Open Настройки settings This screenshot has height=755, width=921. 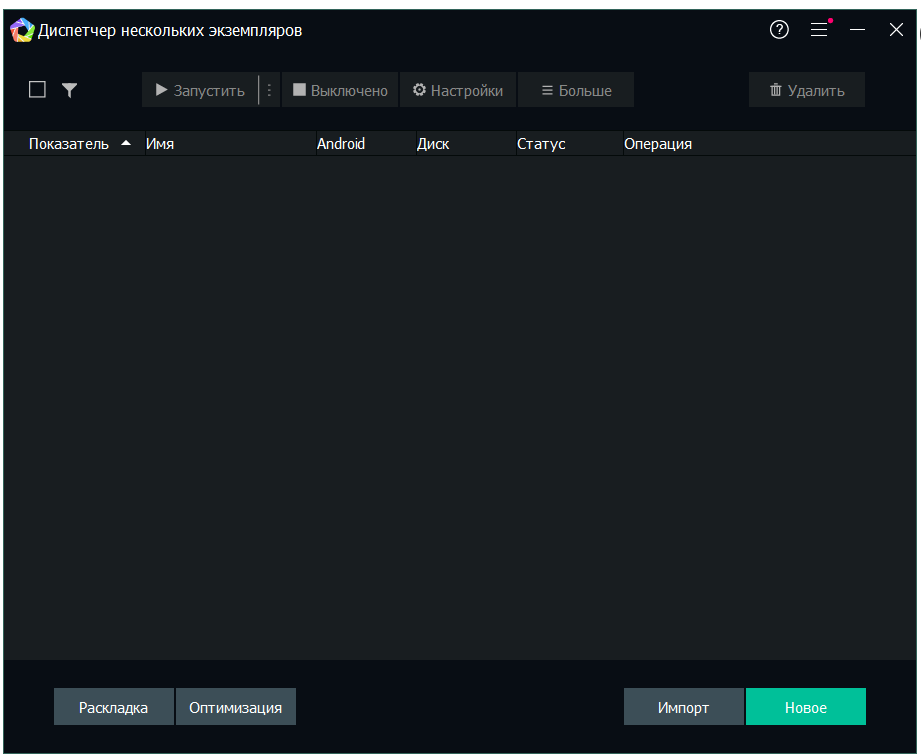pyautogui.click(x=458, y=90)
